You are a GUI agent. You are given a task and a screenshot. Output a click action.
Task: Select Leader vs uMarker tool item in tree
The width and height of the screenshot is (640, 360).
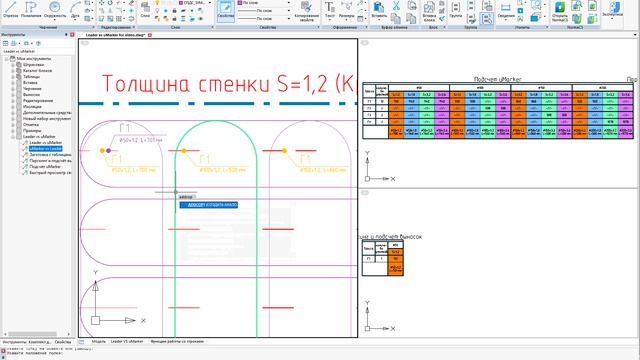click(x=45, y=142)
